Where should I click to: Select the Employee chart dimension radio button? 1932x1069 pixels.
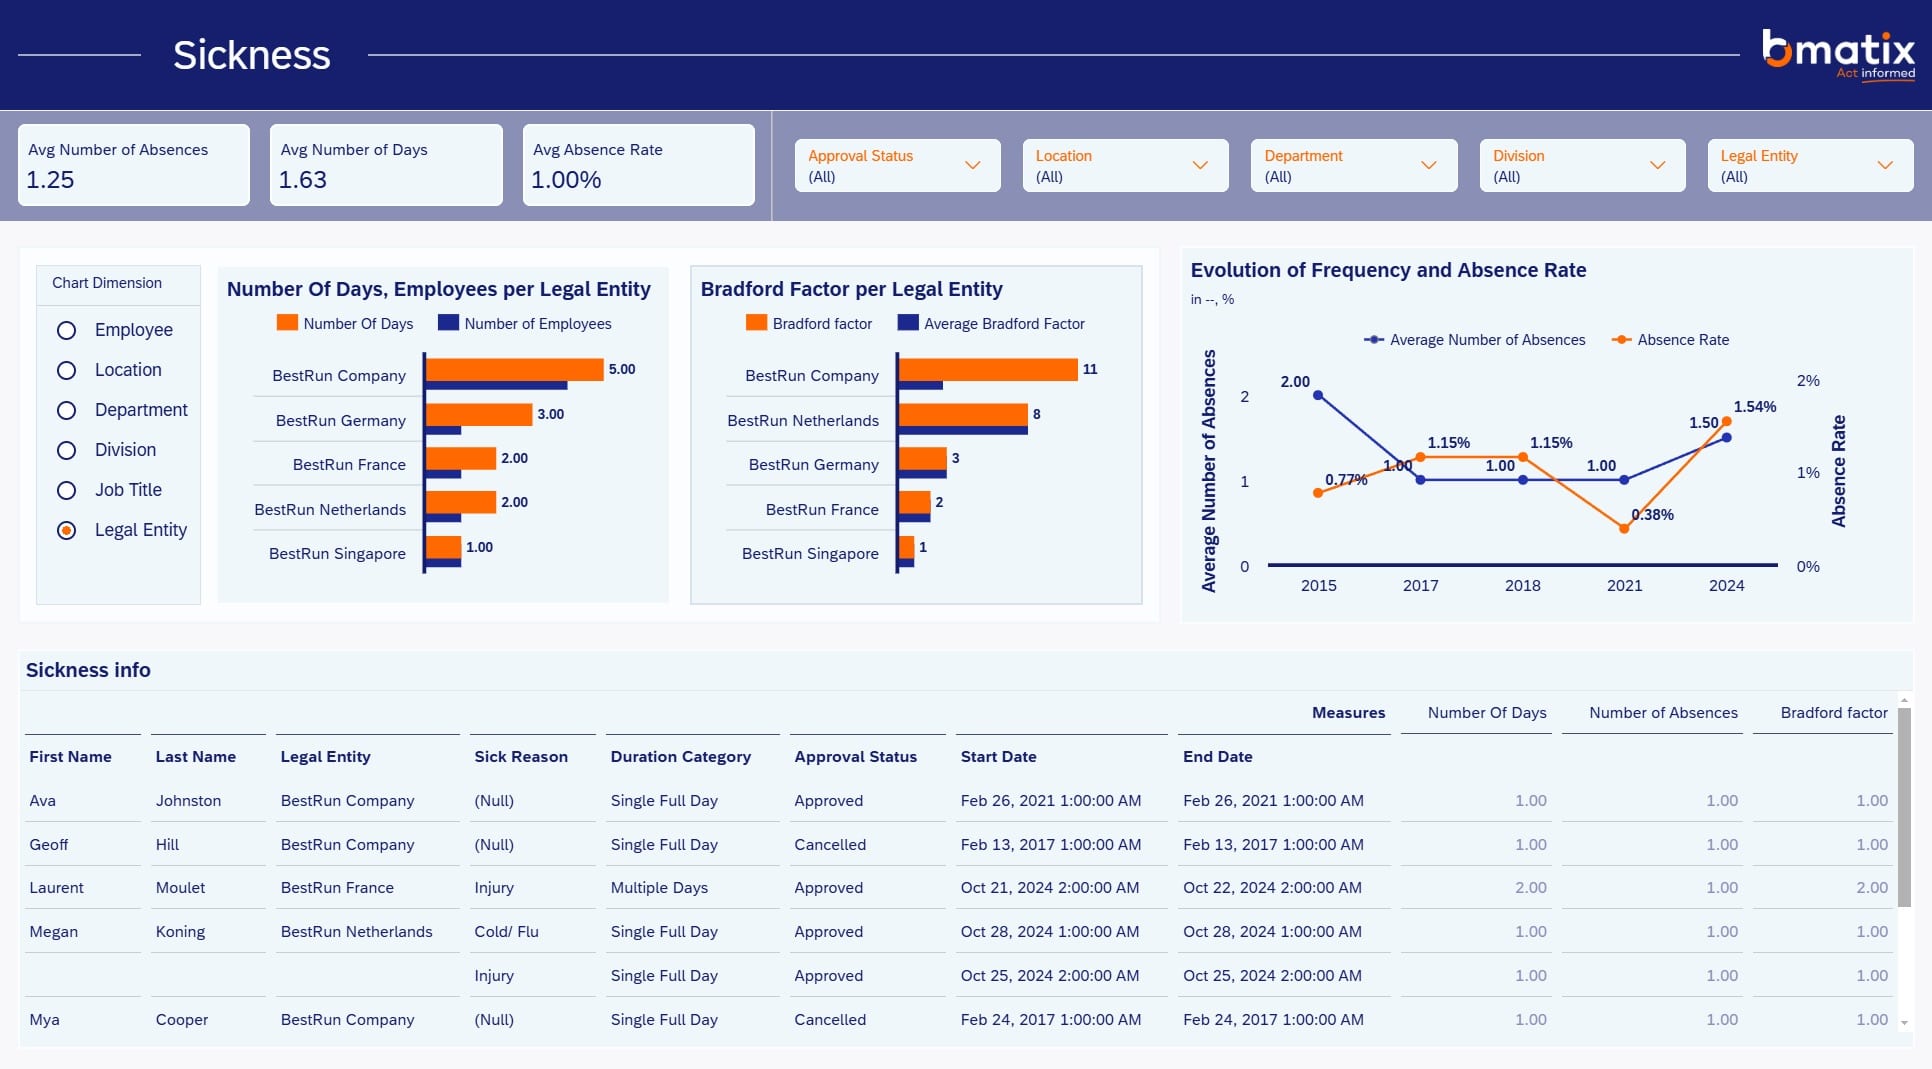[66, 330]
